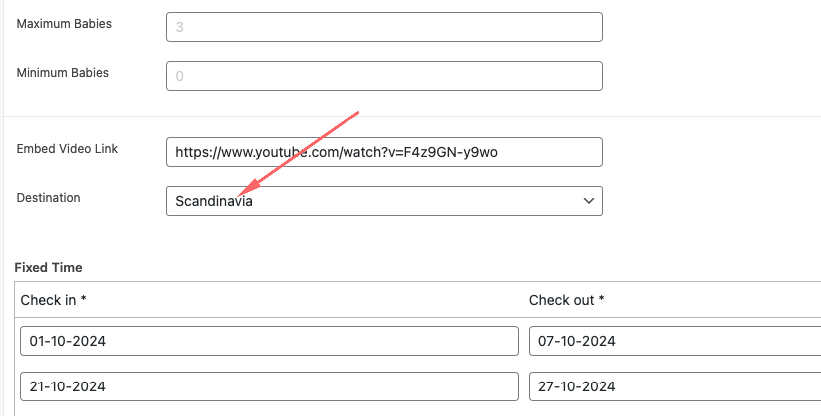Focus the Embed Video Link field
Viewport: 821px width, 416px height.
click(x=384, y=152)
